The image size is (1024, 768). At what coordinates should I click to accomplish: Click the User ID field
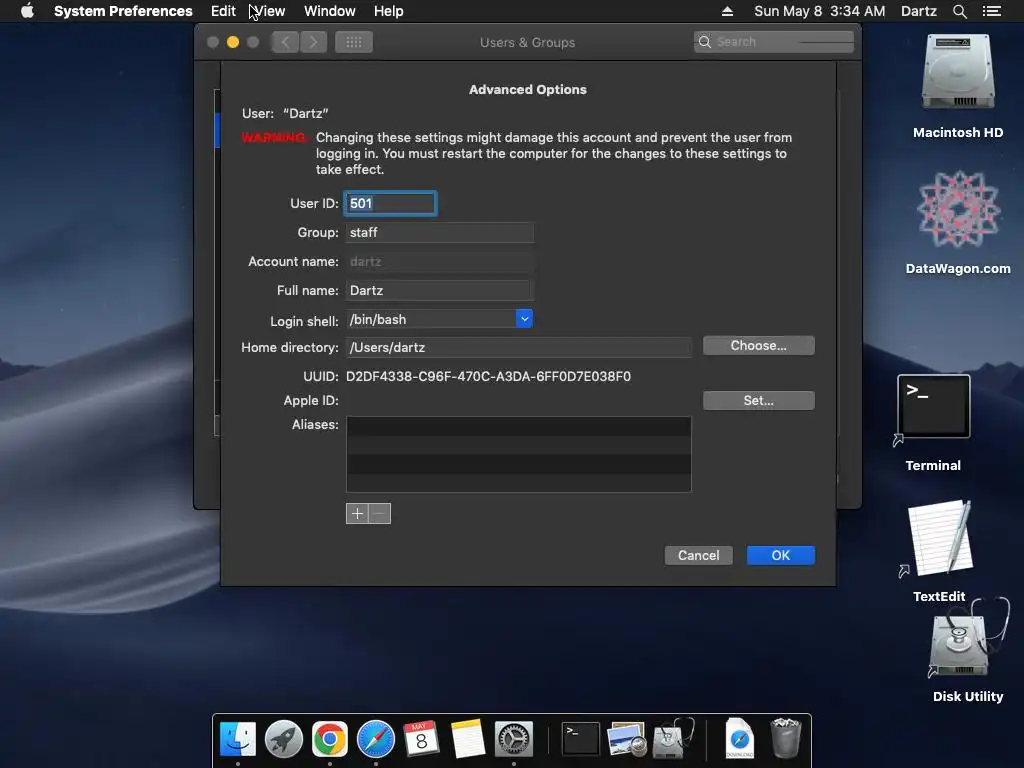[x=391, y=203]
